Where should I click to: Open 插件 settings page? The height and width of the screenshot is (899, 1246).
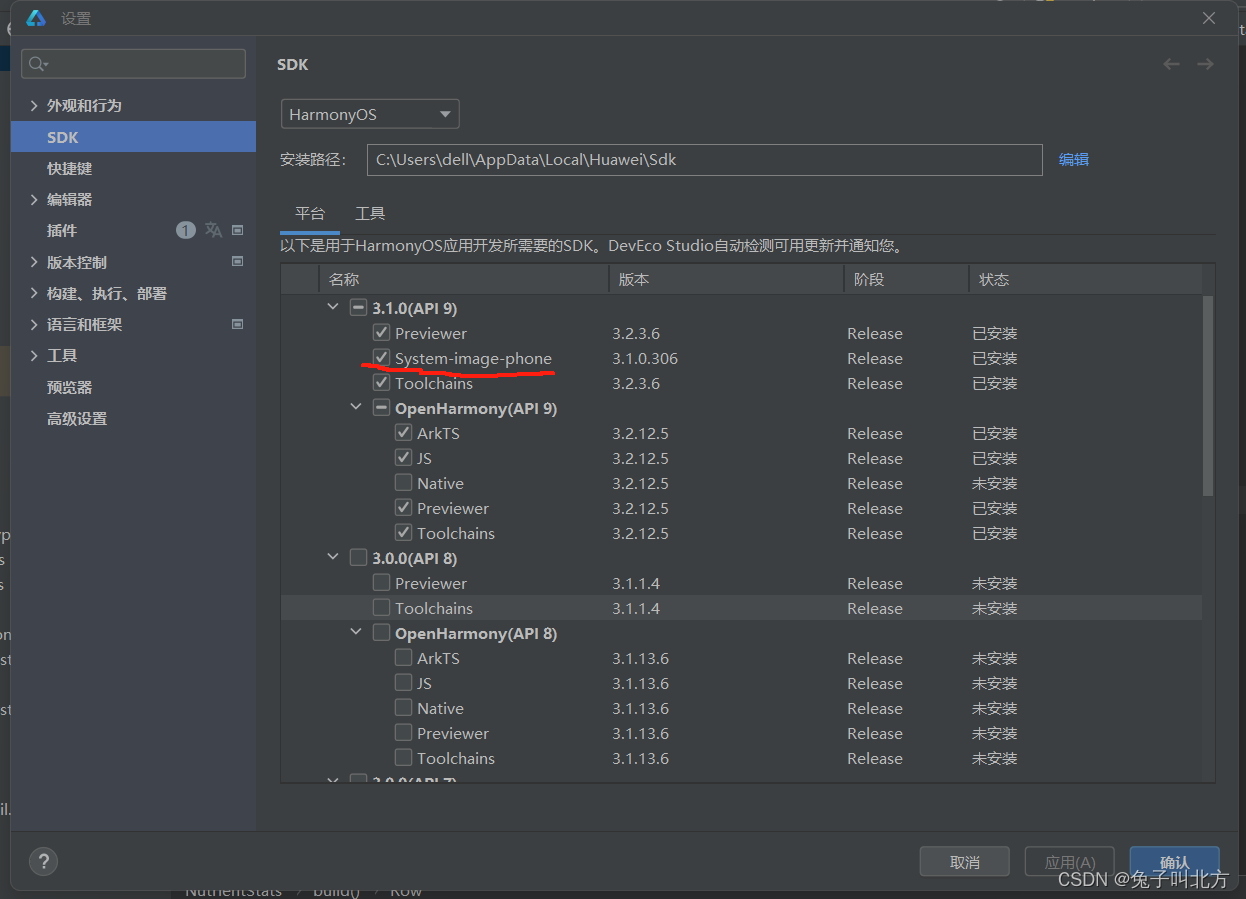tap(62, 230)
